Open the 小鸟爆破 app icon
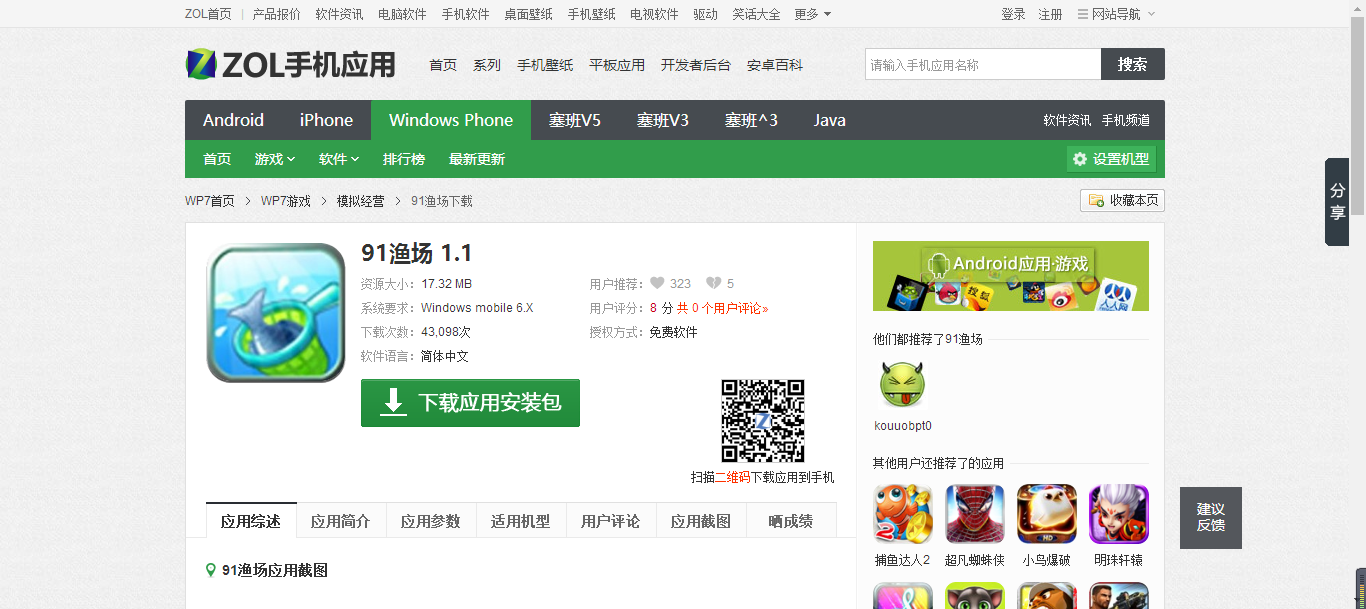 pyautogui.click(x=1046, y=514)
